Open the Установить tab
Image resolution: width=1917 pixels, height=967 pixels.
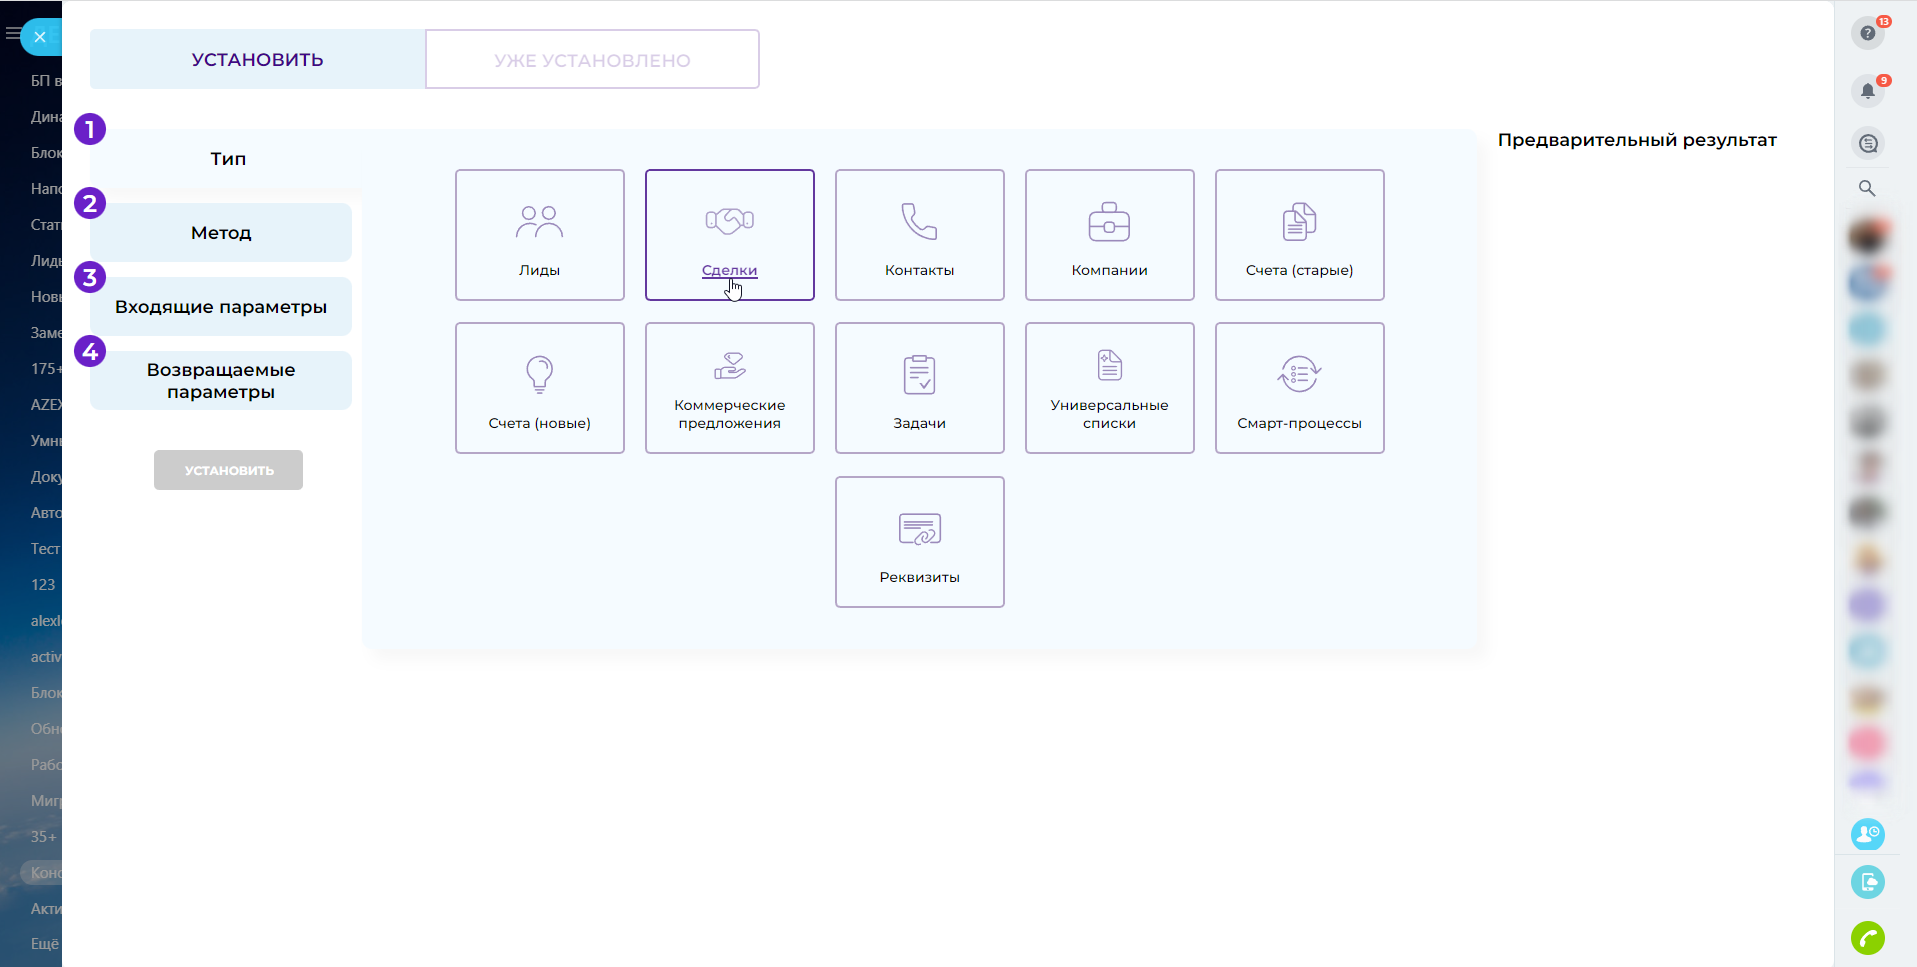click(257, 60)
